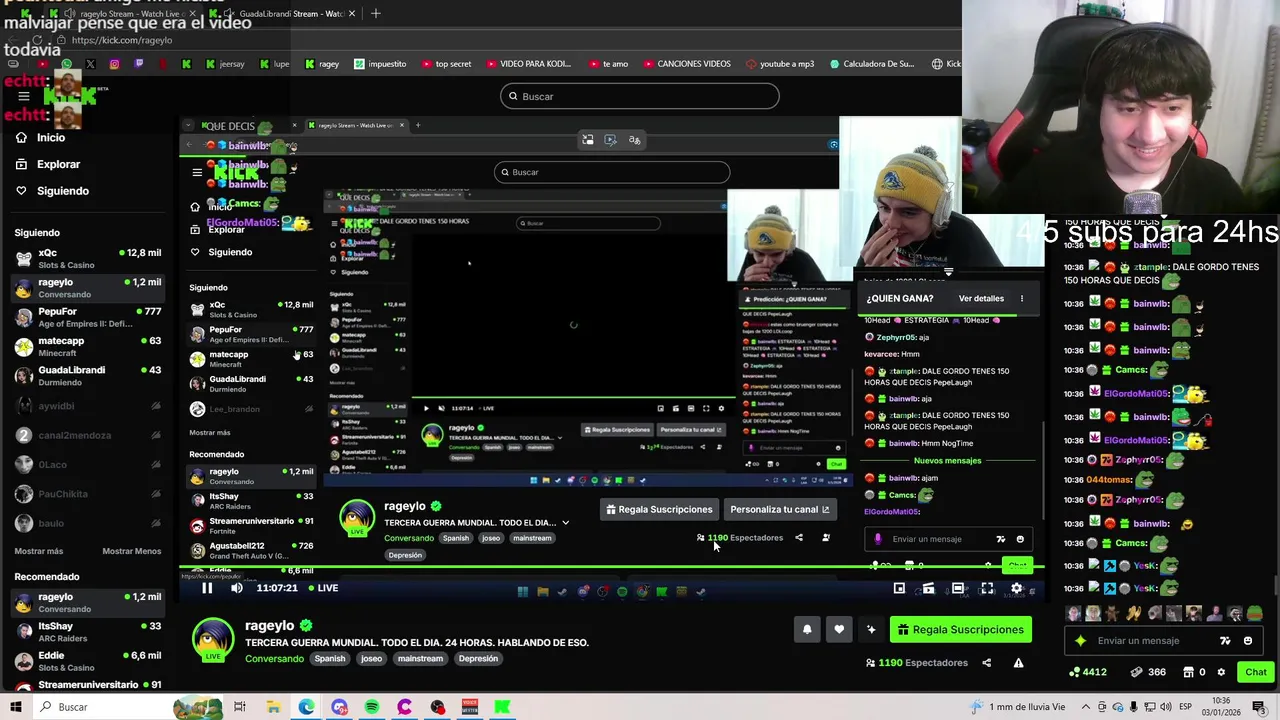
Task: Open impuestito bookmark
Action: coord(380,64)
